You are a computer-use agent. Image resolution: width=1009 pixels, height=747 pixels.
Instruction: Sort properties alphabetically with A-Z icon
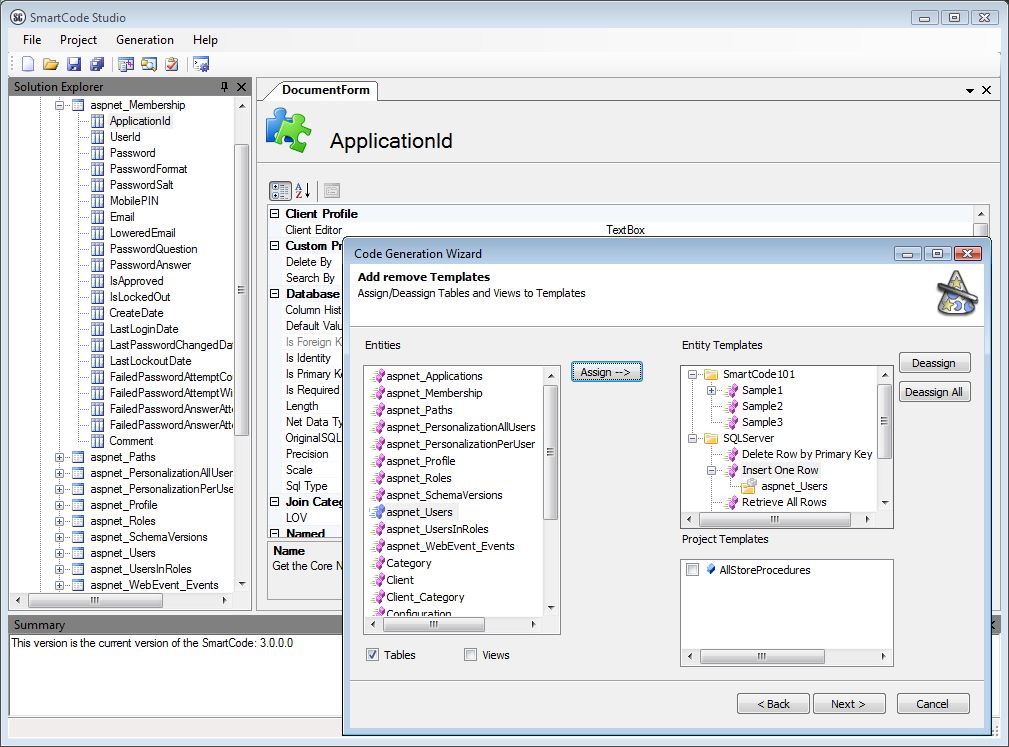[302, 190]
